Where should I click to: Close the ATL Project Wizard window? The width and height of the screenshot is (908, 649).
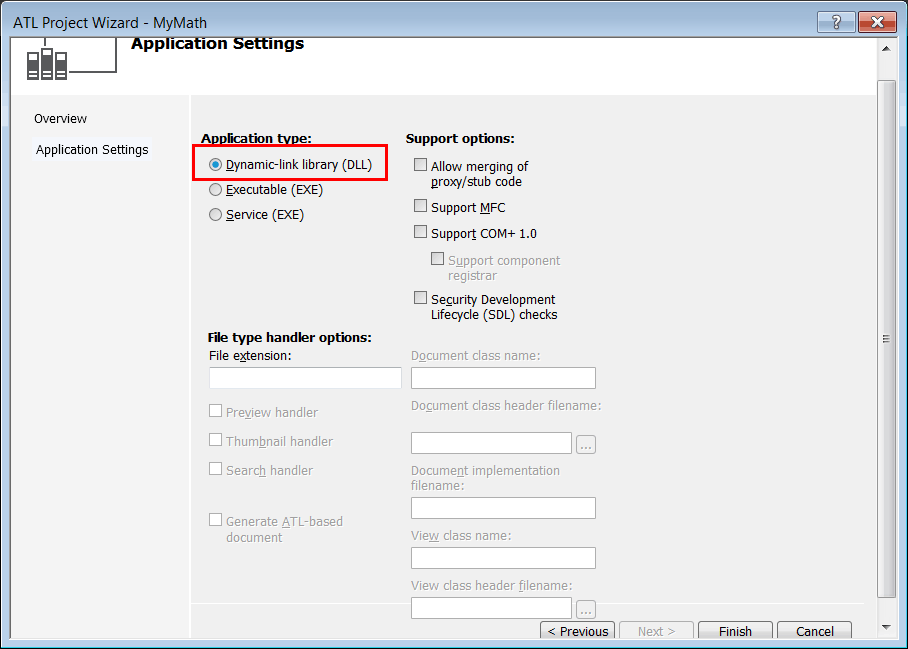877,22
